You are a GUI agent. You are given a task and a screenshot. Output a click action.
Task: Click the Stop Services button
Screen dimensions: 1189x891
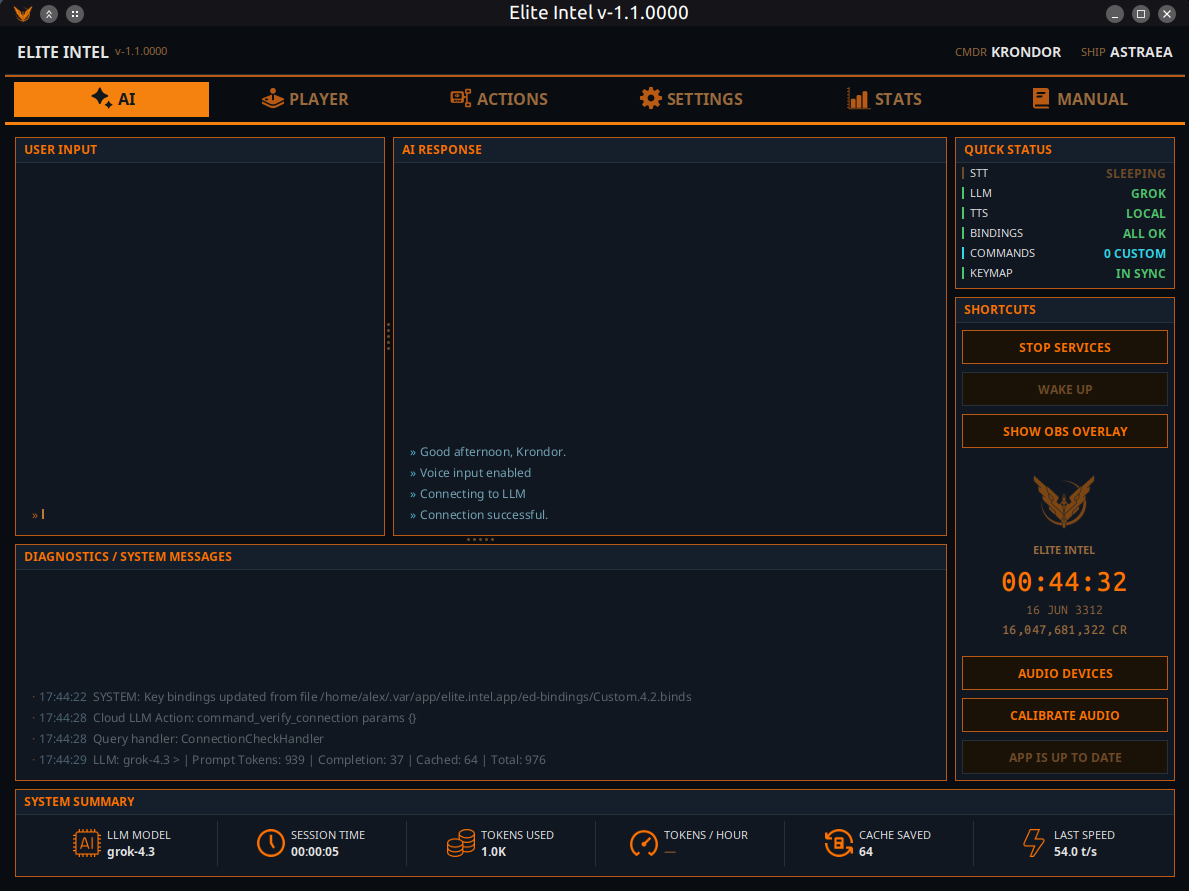1065,347
